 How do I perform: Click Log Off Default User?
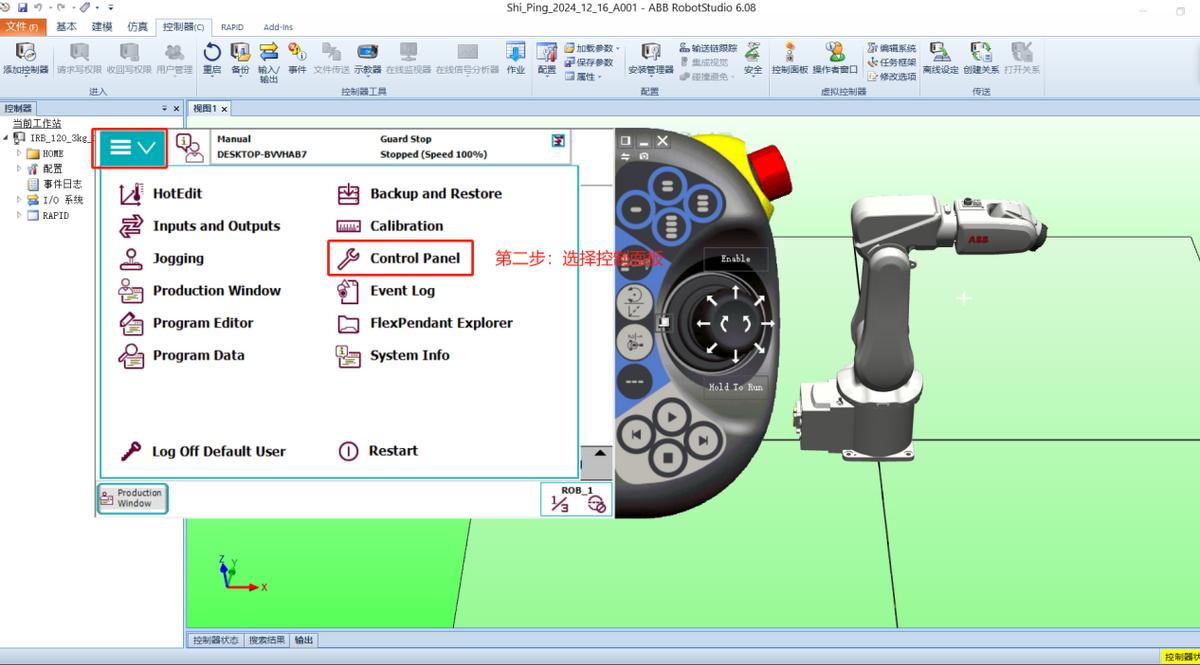[218, 452]
